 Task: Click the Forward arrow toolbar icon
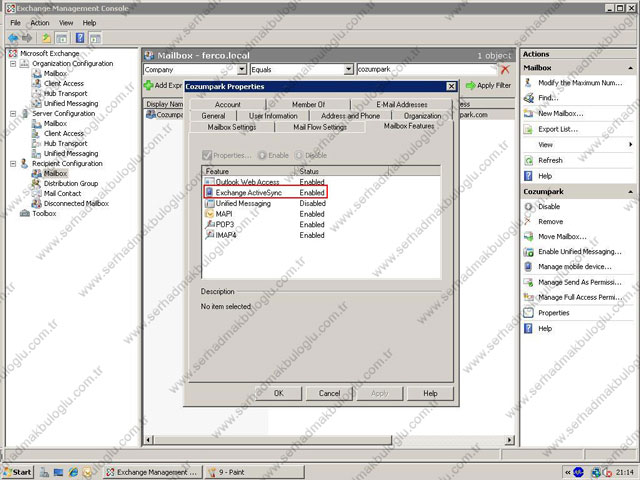(27, 38)
